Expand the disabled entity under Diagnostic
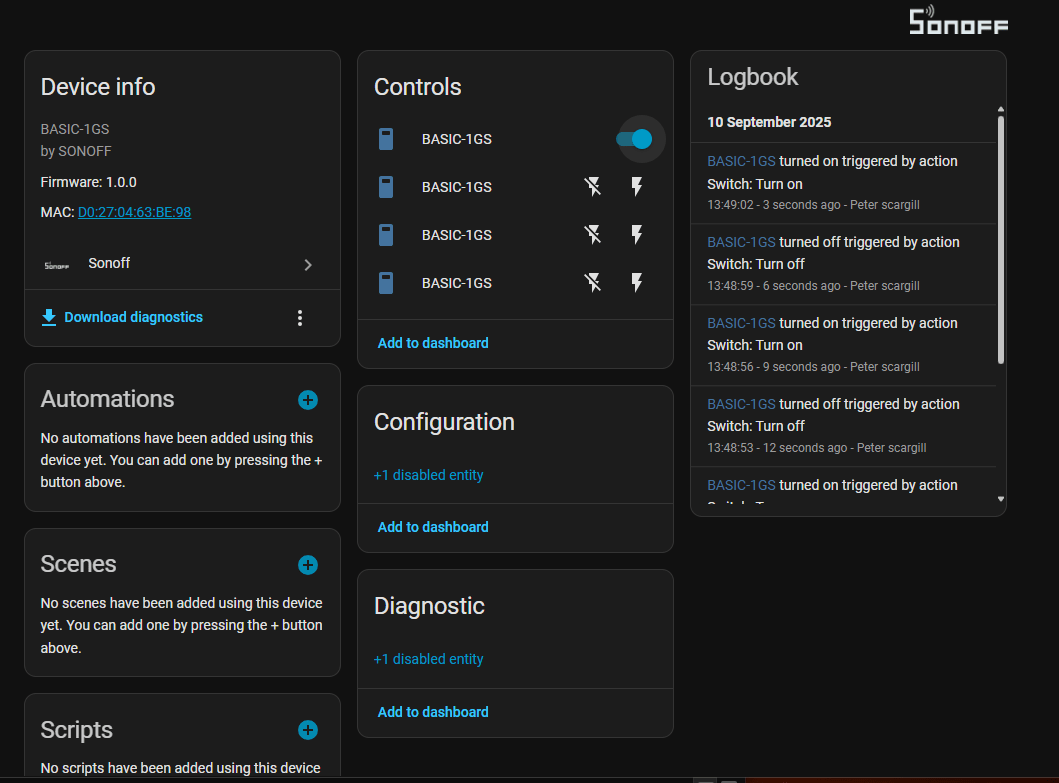Image resolution: width=1059 pixels, height=783 pixels. pyautogui.click(x=428, y=659)
